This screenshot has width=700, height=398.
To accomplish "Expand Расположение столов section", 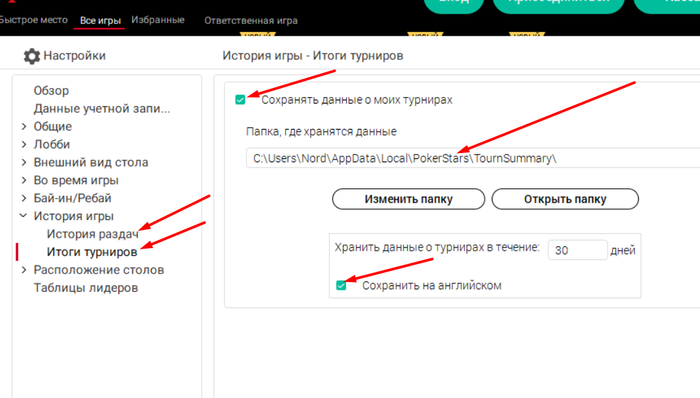I will pos(24,270).
